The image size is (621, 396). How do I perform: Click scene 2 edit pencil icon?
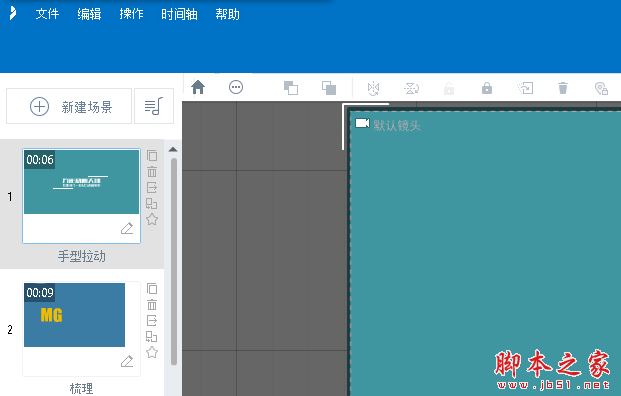tap(127, 362)
